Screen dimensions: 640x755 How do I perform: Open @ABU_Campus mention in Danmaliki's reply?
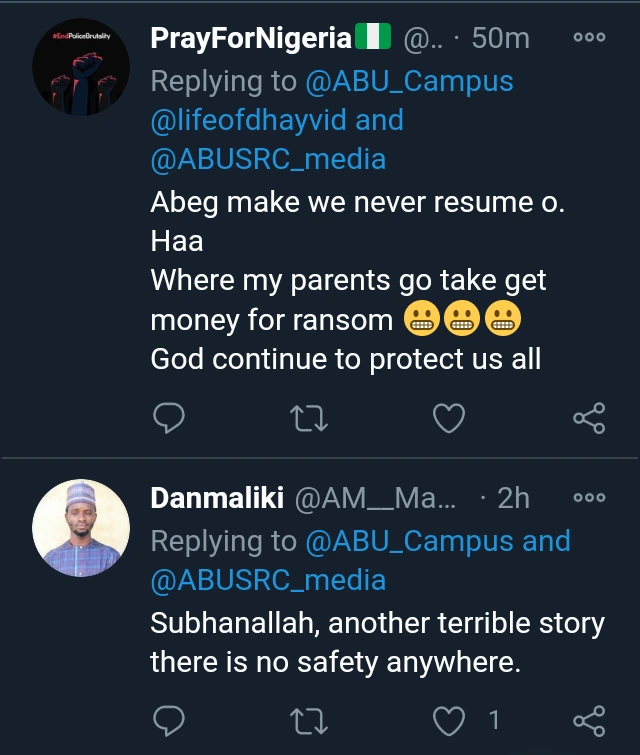pos(408,541)
